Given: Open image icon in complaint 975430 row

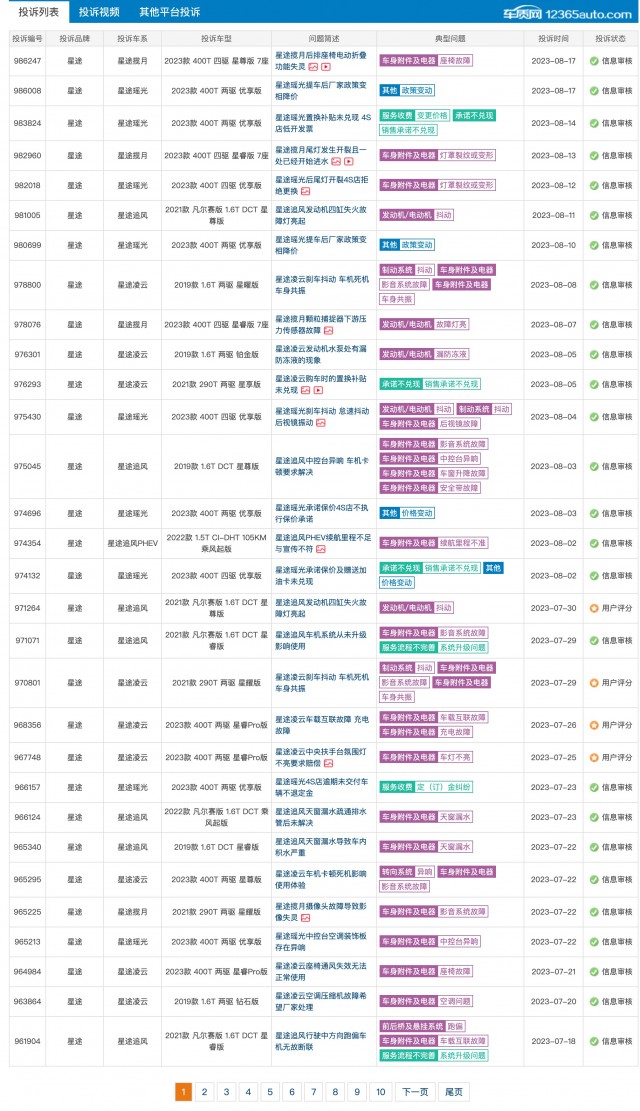Looking at the screenshot, I should click(320, 423).
